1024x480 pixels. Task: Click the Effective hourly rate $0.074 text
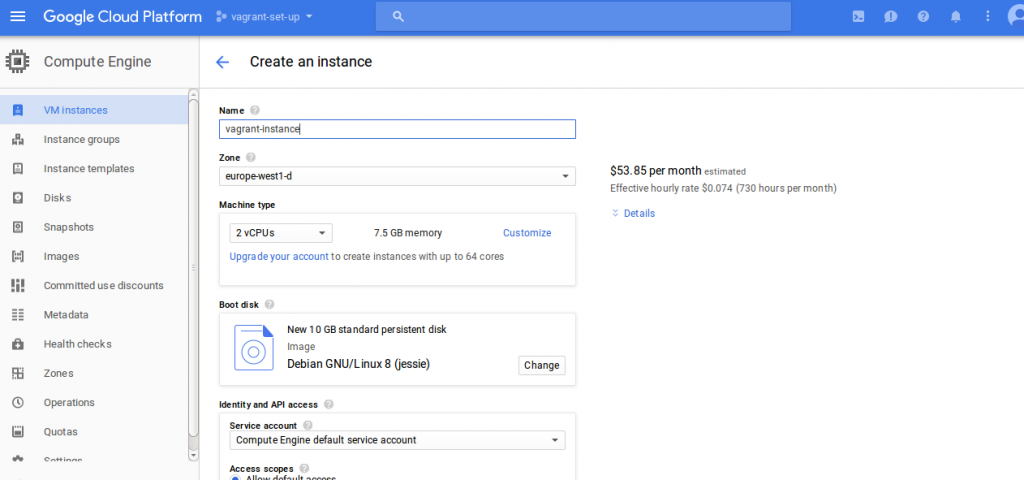[672, 188]
